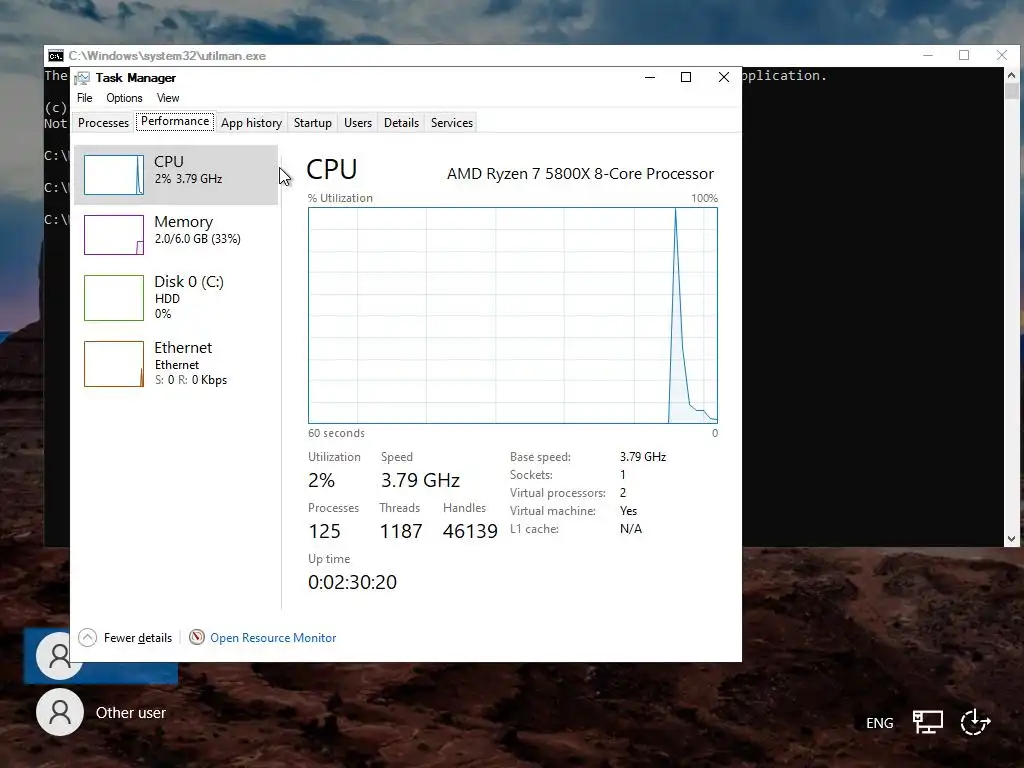
Task: Click the 'AMD Ryzen 7 5800X 8-Core Processor' text
Action: 581,174
